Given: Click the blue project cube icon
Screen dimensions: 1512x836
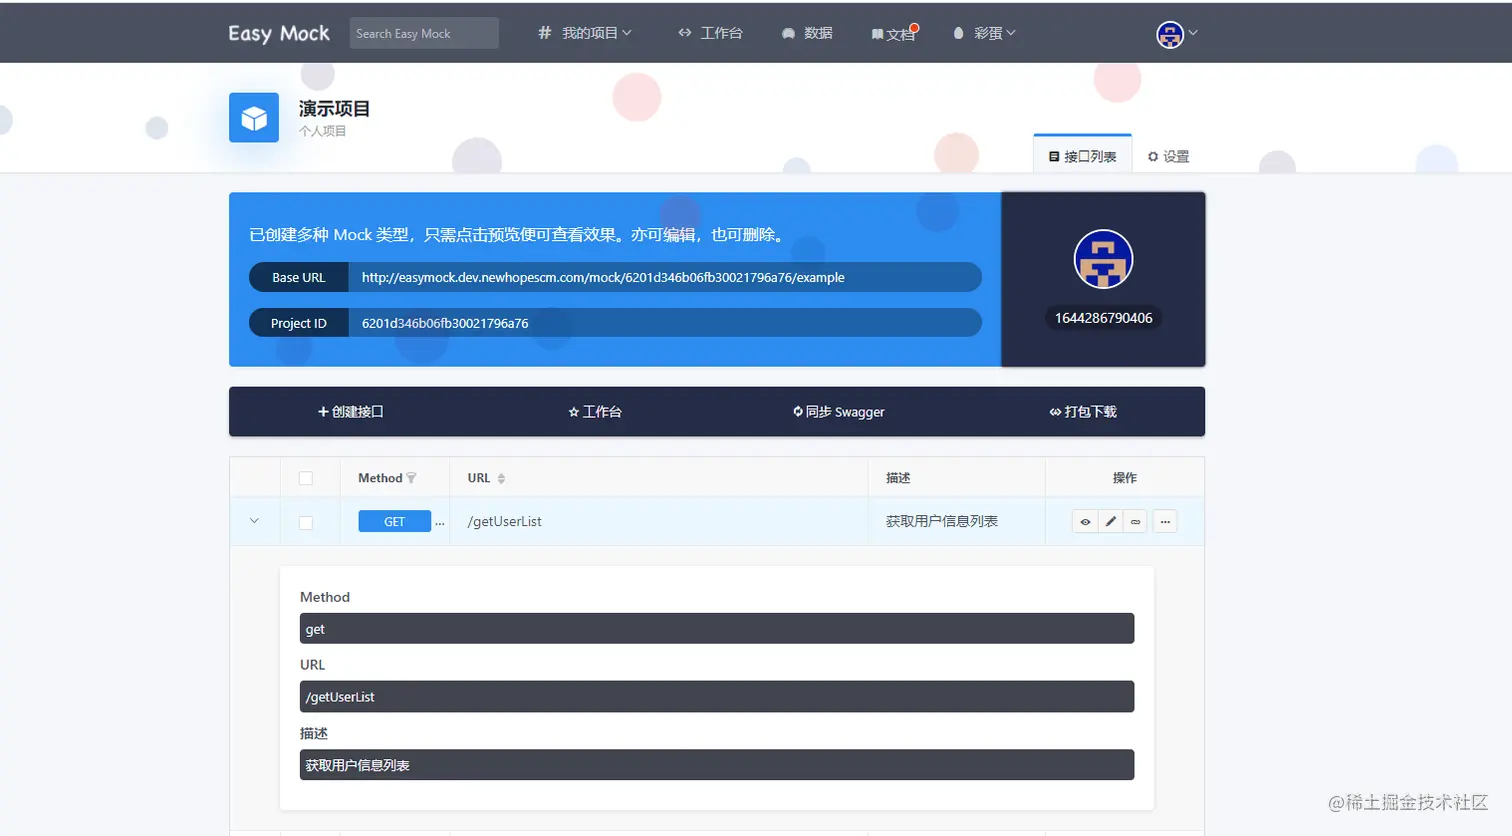Looking at the screenshot, I should (254, 118).
